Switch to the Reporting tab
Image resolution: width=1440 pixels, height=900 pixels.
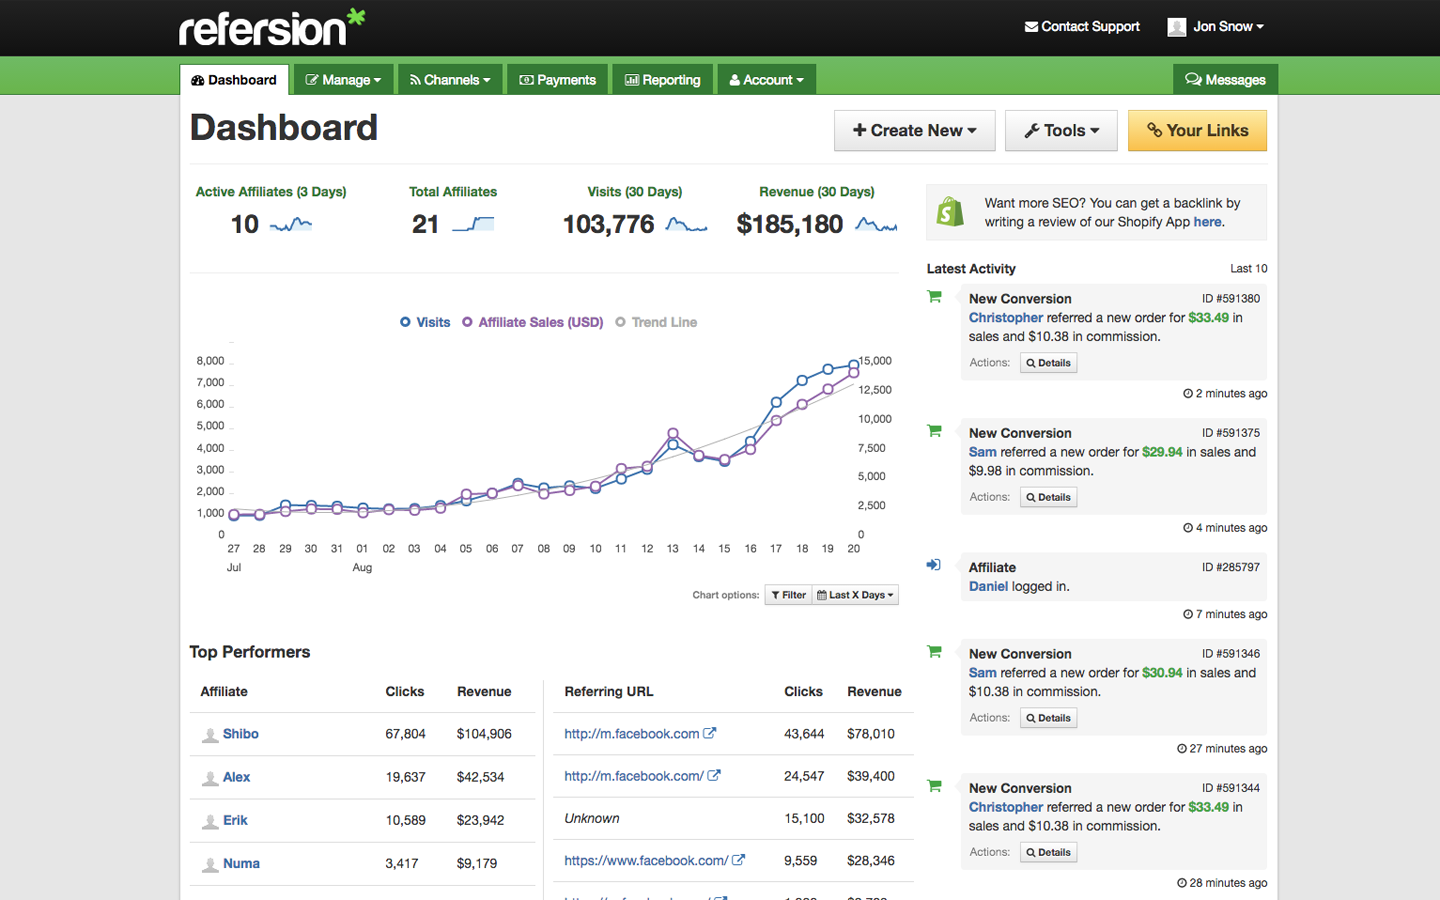tap(662, 80)
